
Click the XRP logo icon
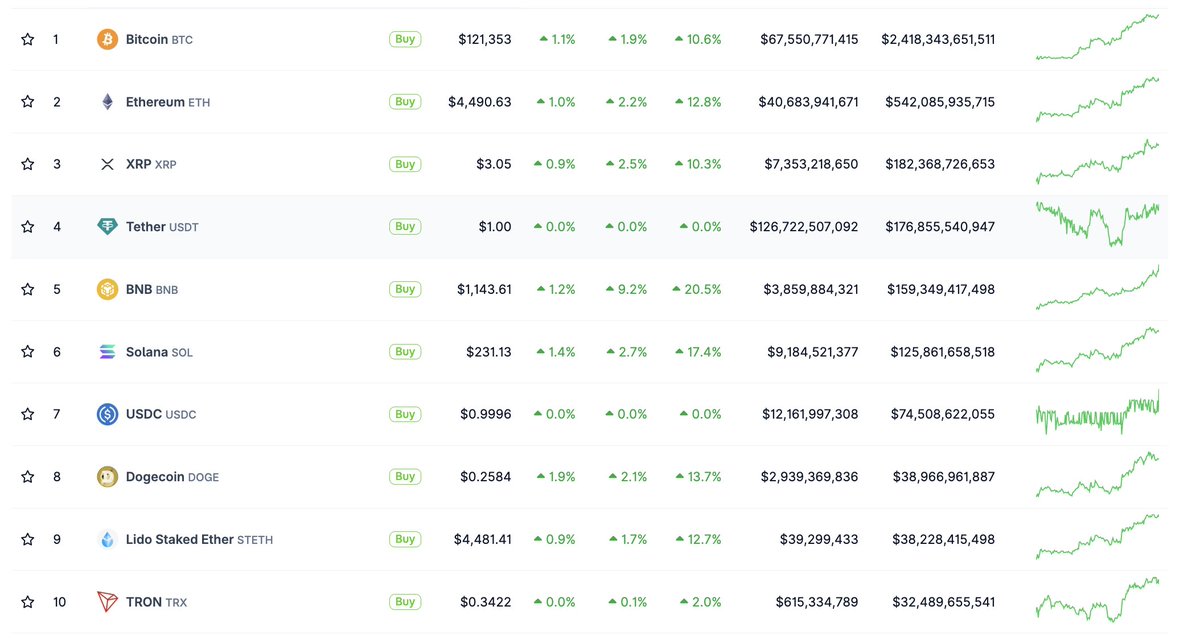[107, 164]
